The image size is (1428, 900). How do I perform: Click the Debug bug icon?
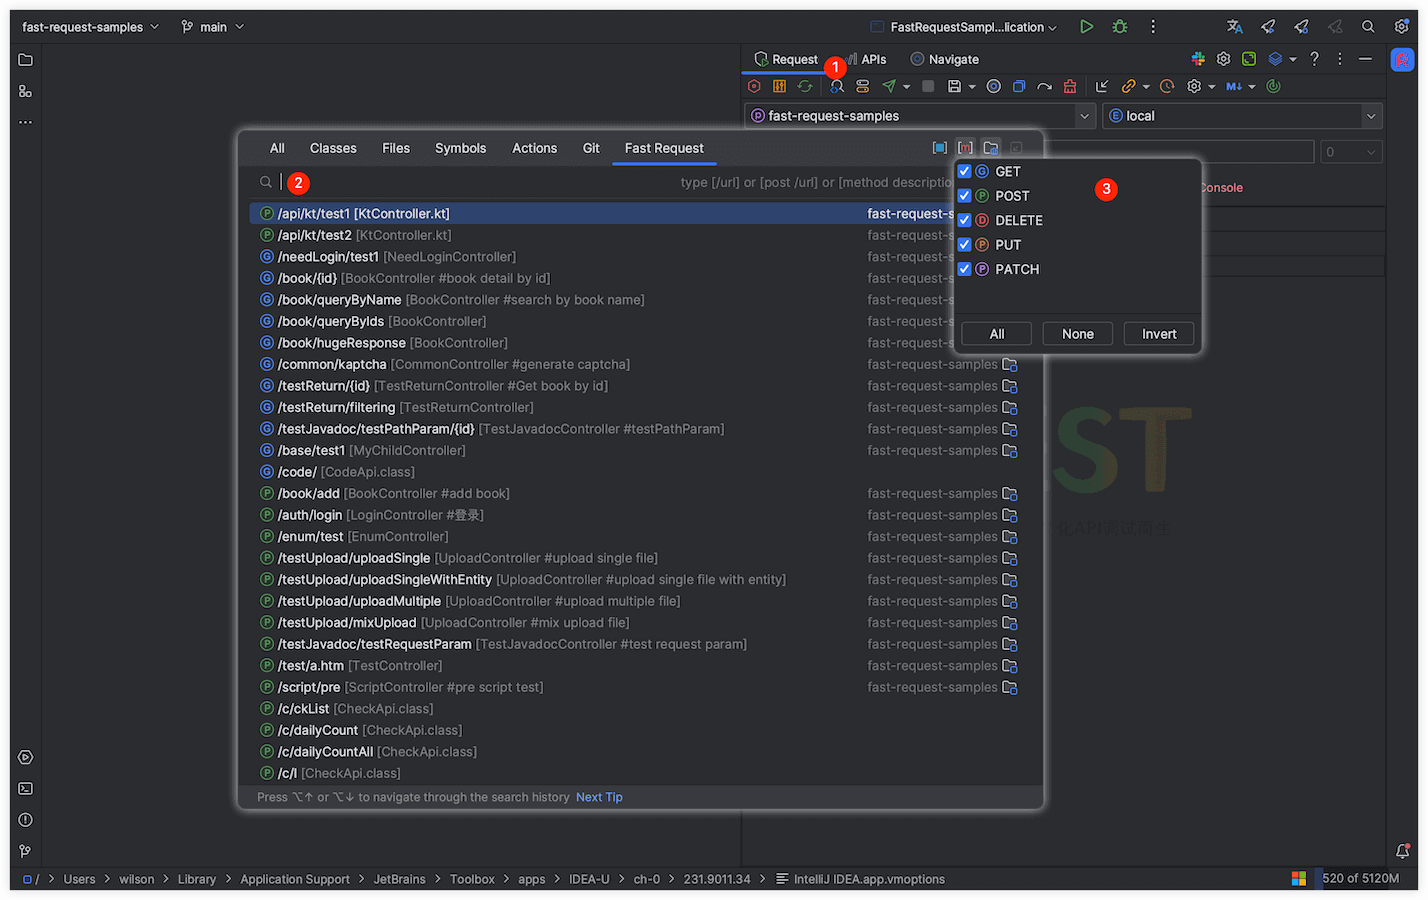[x=1120, y=27]
